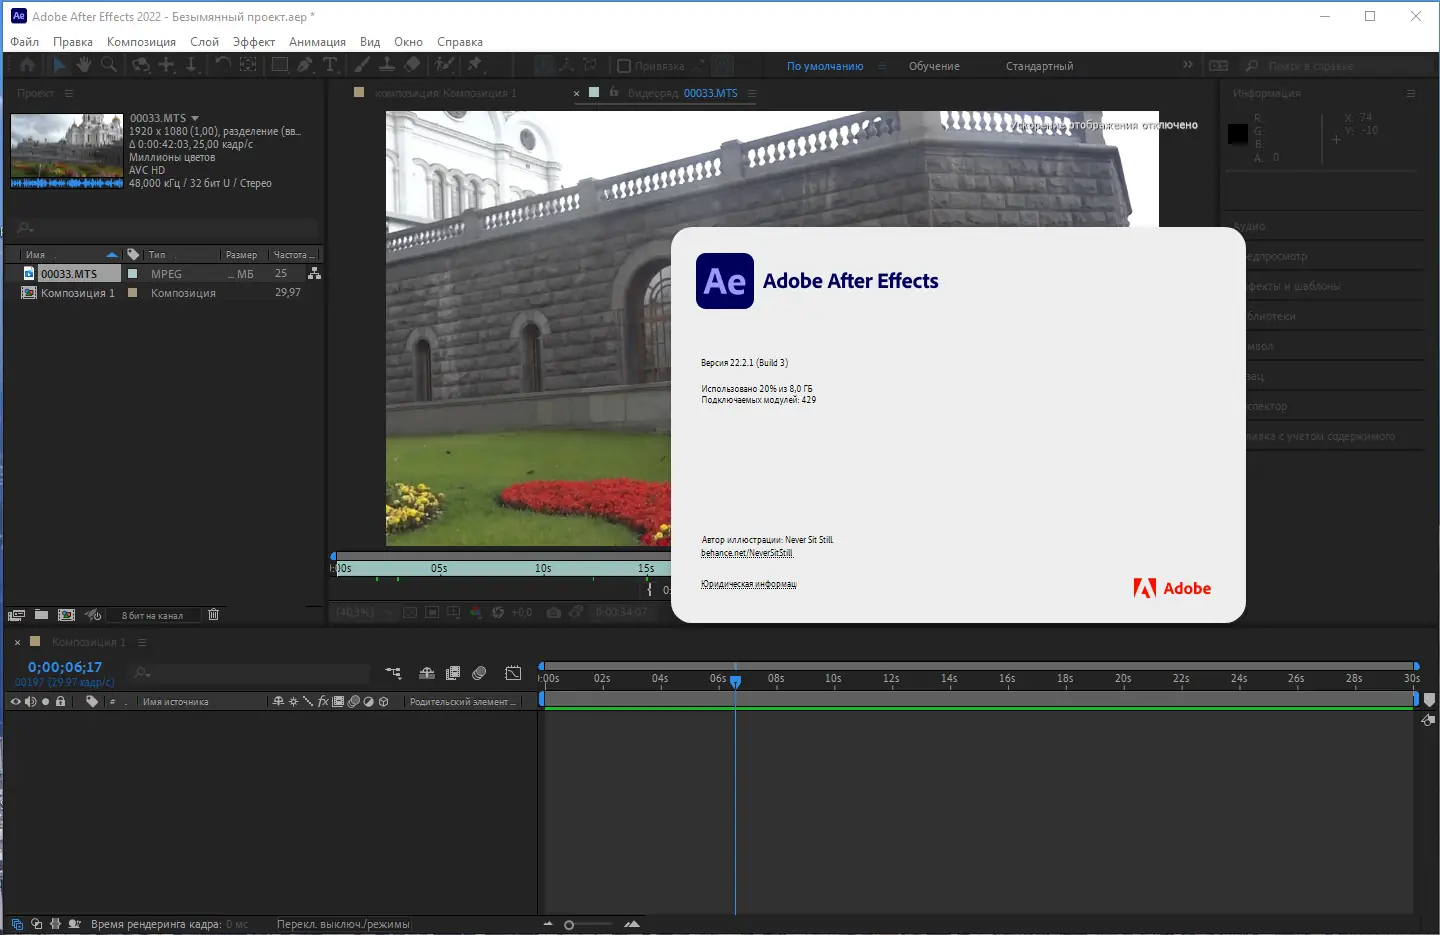Open the Graph Editor in the timeline
Screen dimensions: 1440x935
(513, 673)
